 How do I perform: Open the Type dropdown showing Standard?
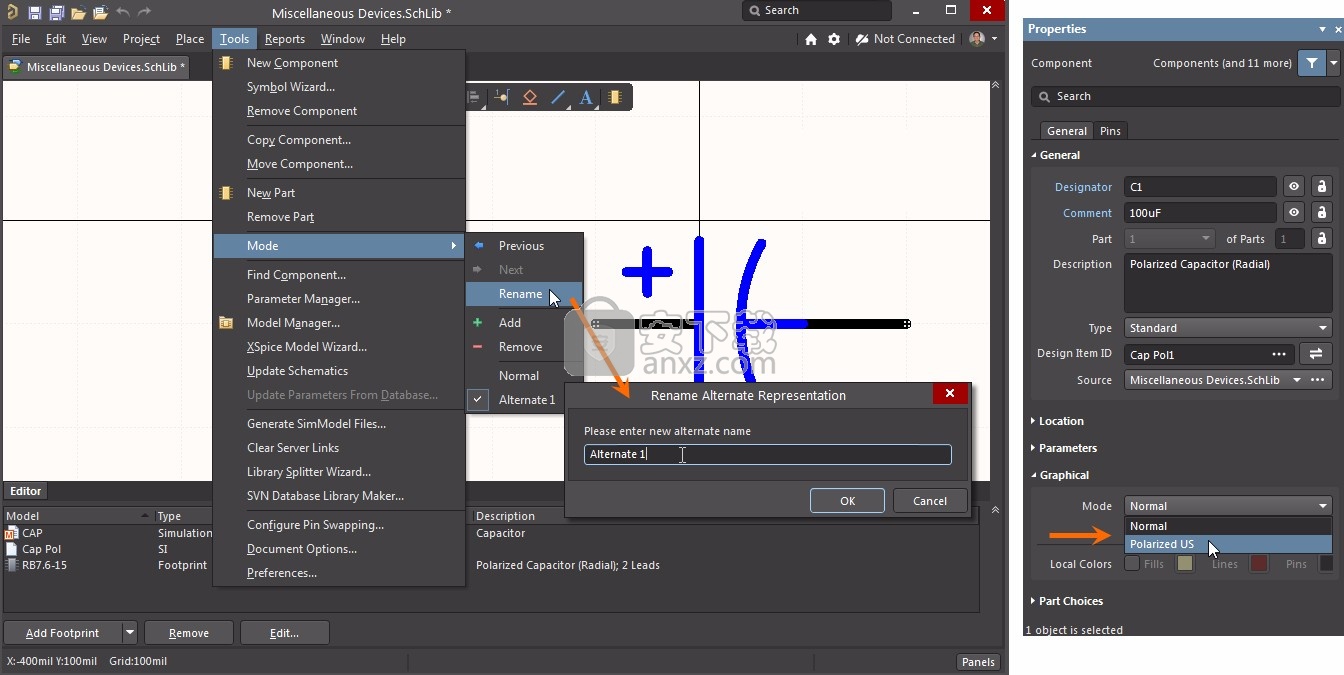point(1228,328)
